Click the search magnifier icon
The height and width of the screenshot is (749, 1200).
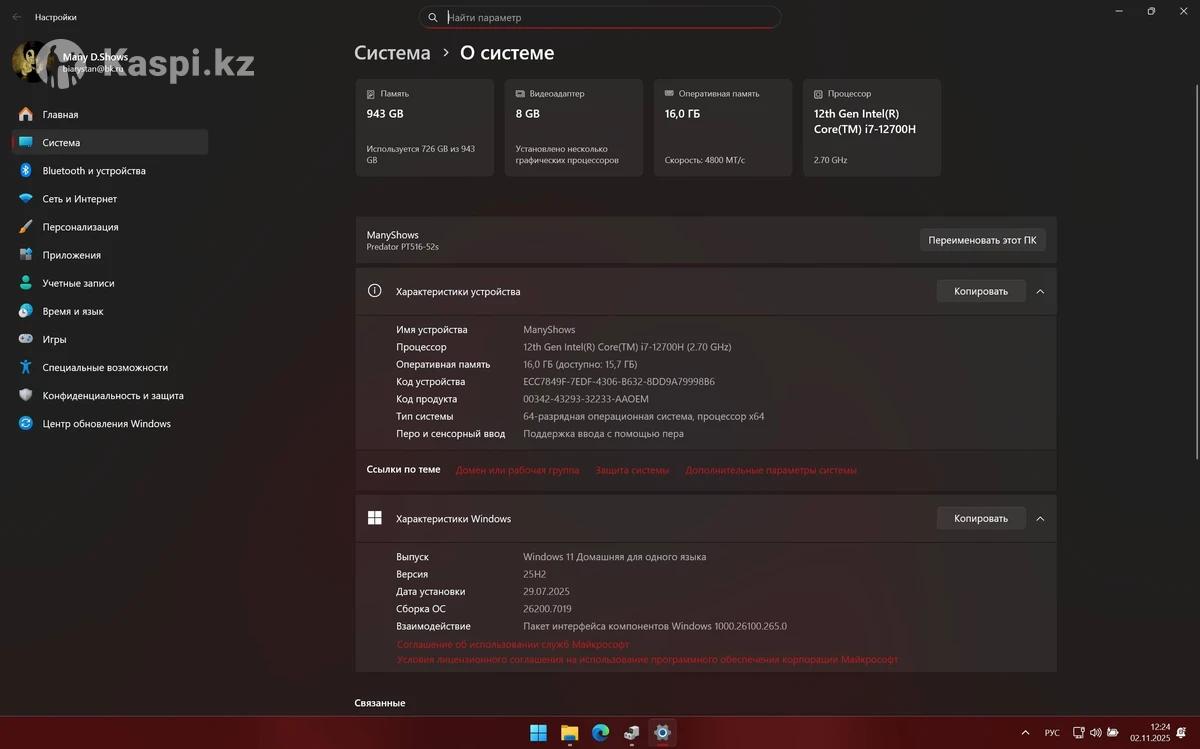point(433,18)
